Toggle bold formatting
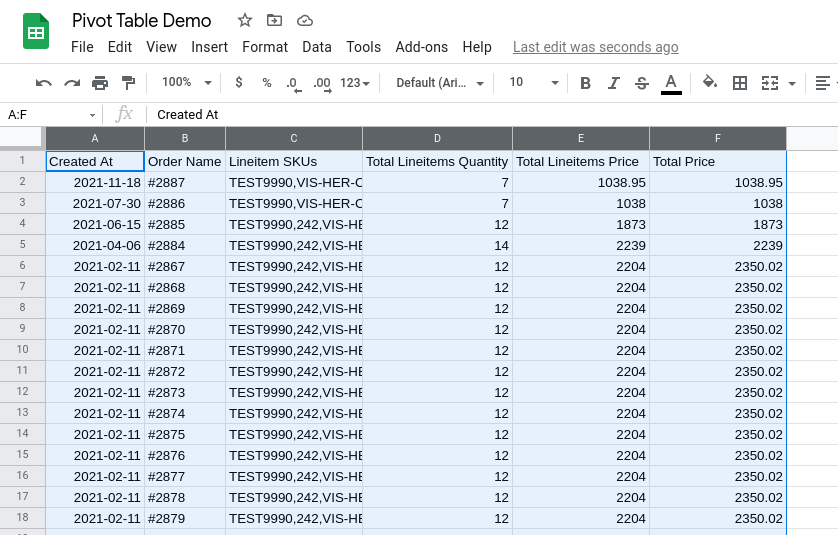Image resolution: width=838 pixels, height=535 pixels. click(x=586, y=83)
